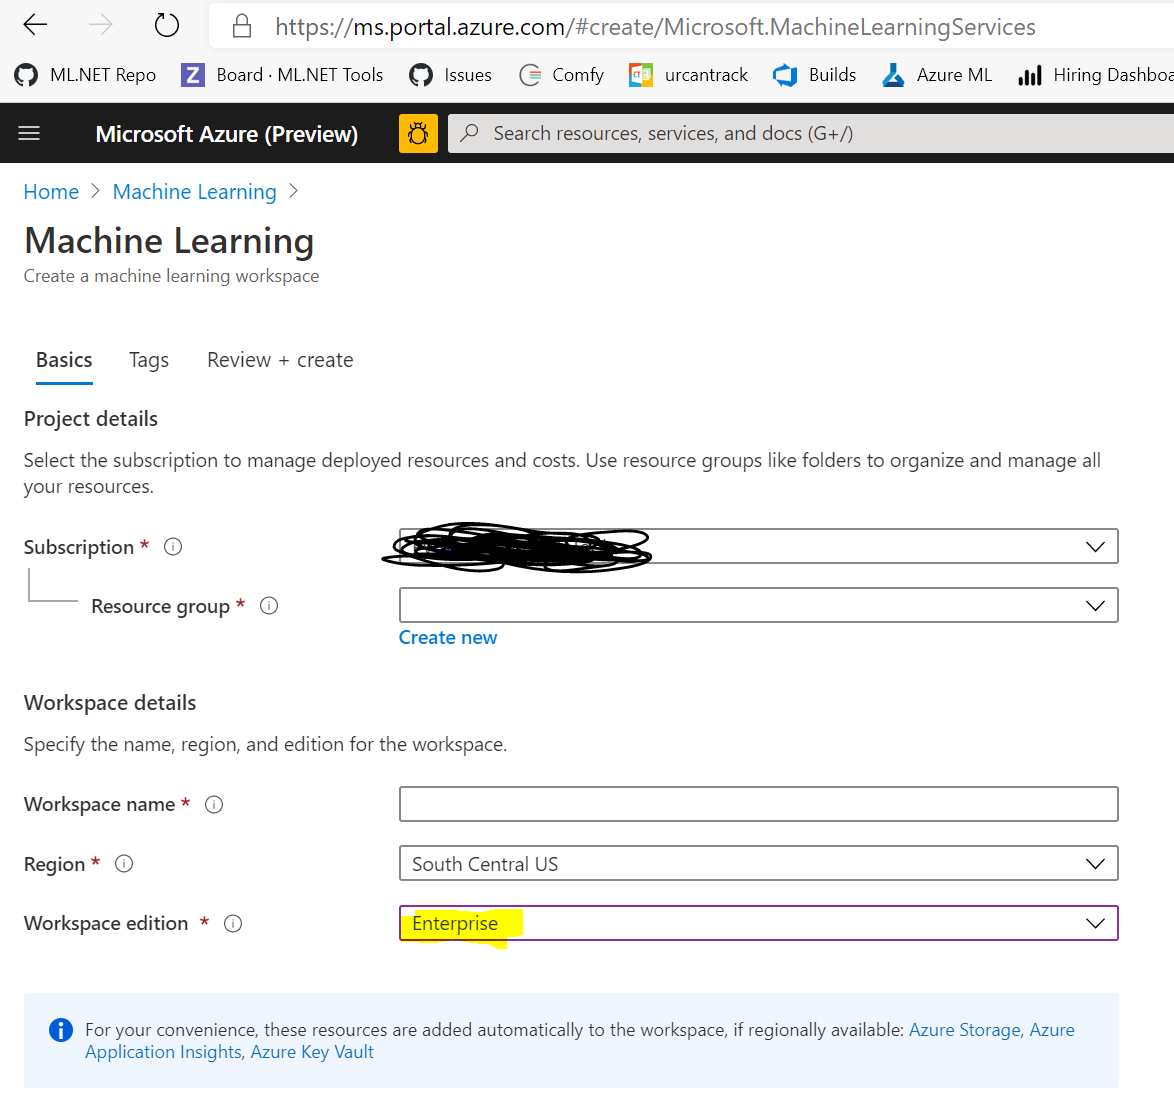Click the Subscription info tooltip icon

click(x=172, y=546)
